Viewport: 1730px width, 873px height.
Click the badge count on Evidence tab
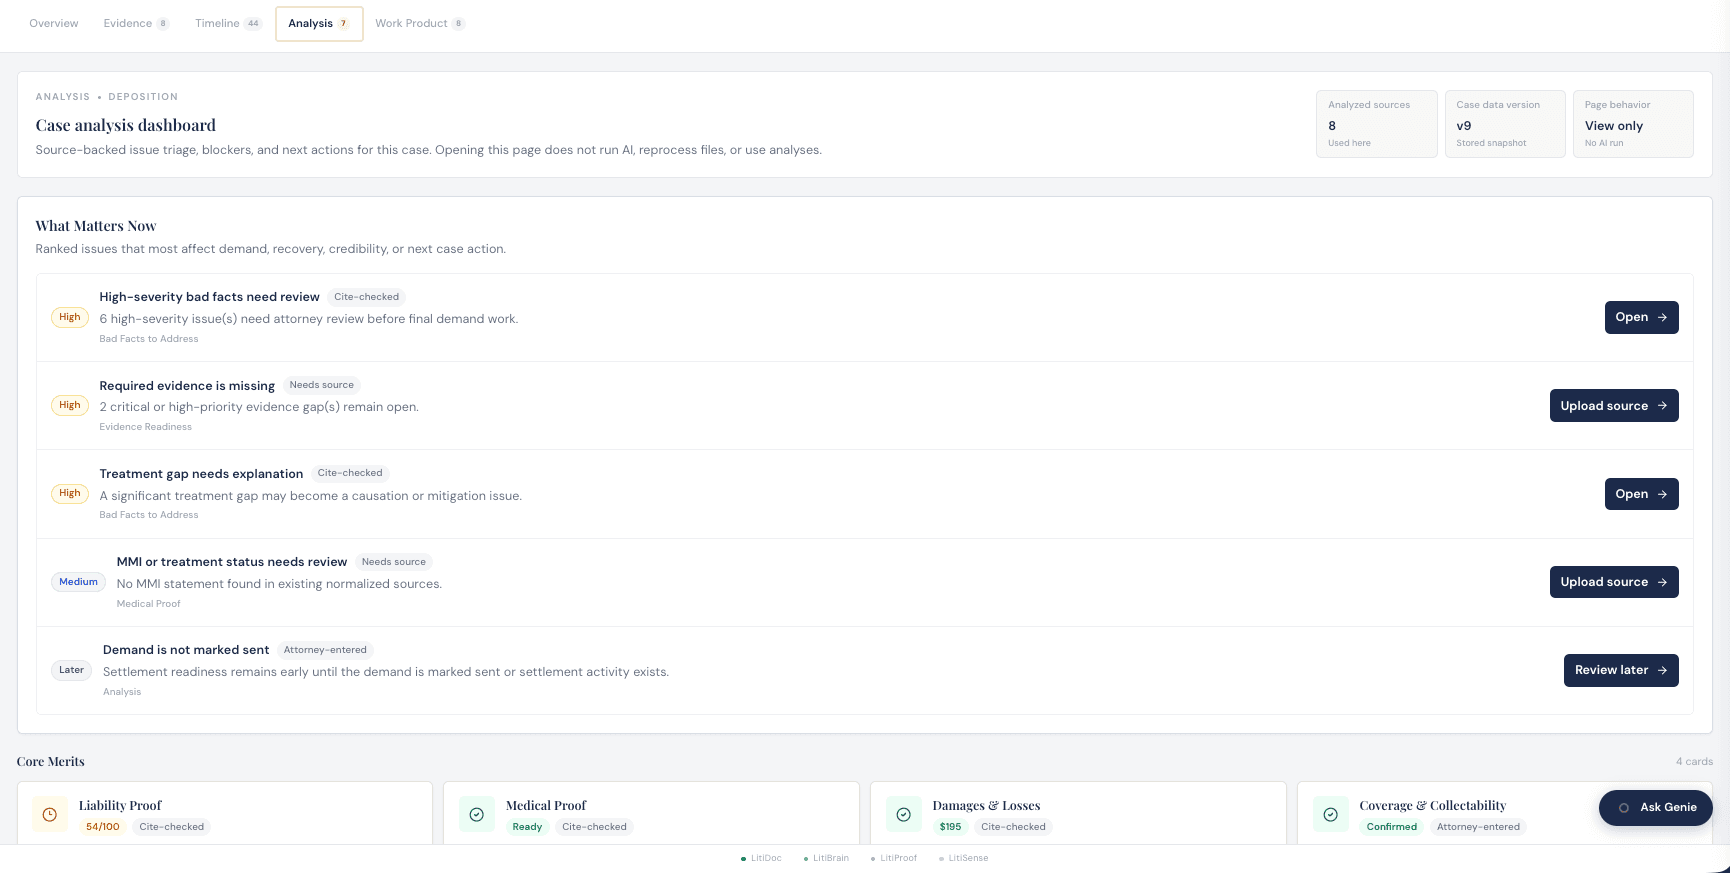[x=163, y=23]
